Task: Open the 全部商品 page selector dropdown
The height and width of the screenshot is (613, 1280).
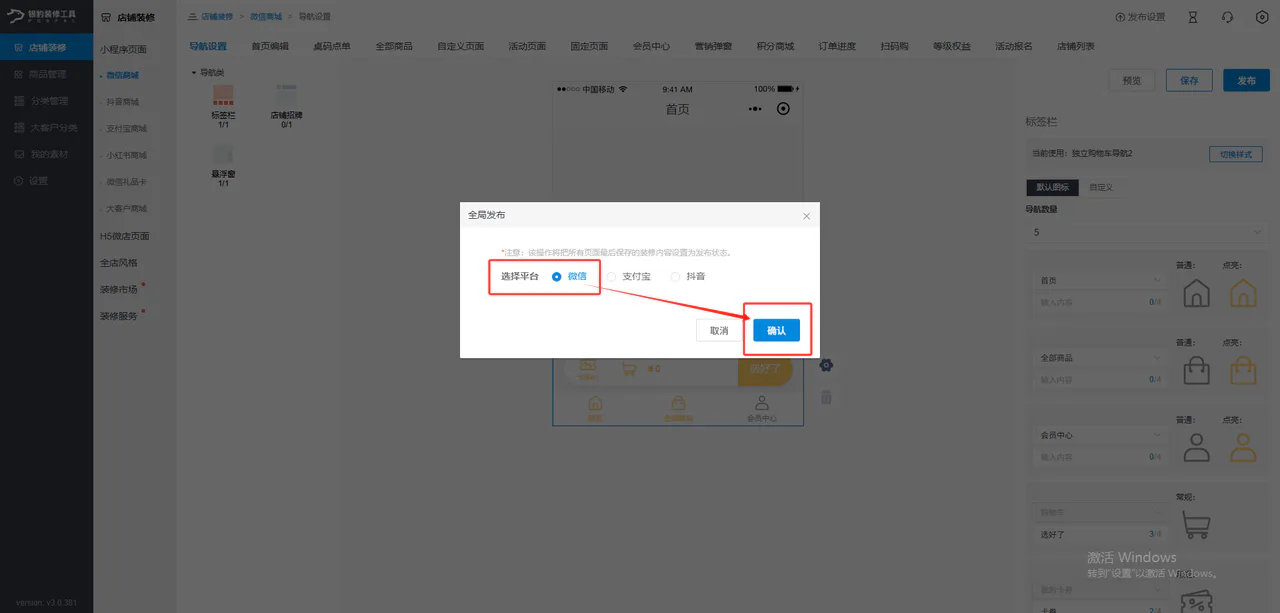Action: (1100, 358)
